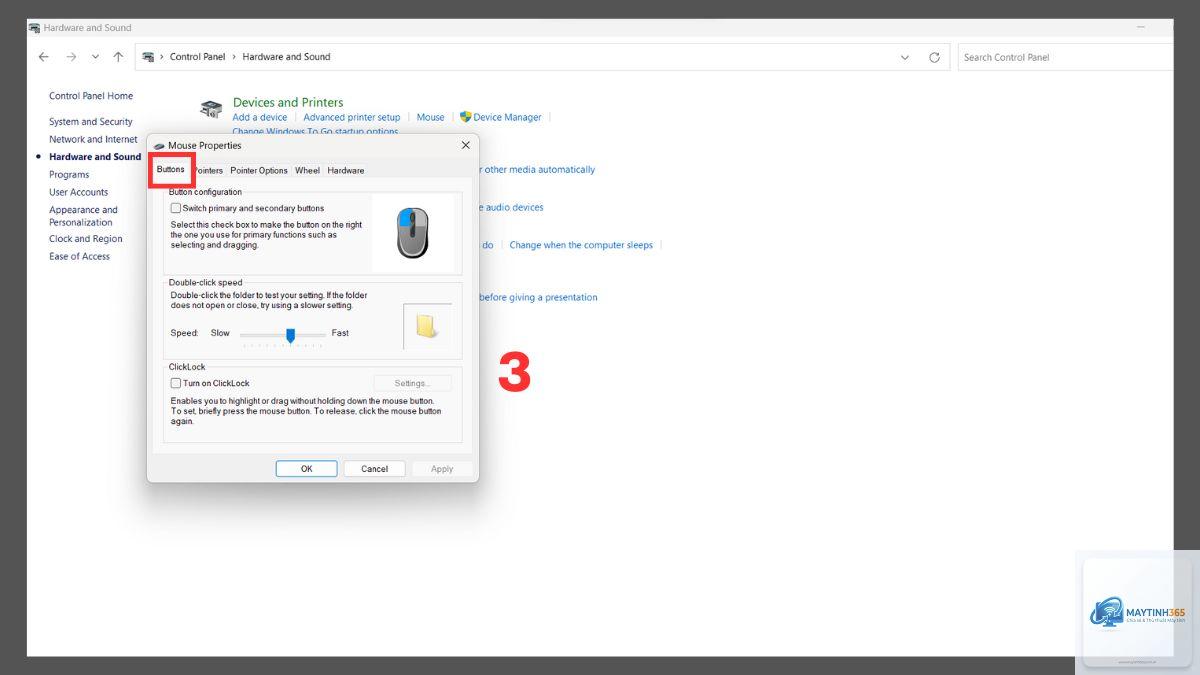This screenshot has height=675, width=1200.
Task: Click the mouse illustration in Button configuration
Action: (412, 232)
